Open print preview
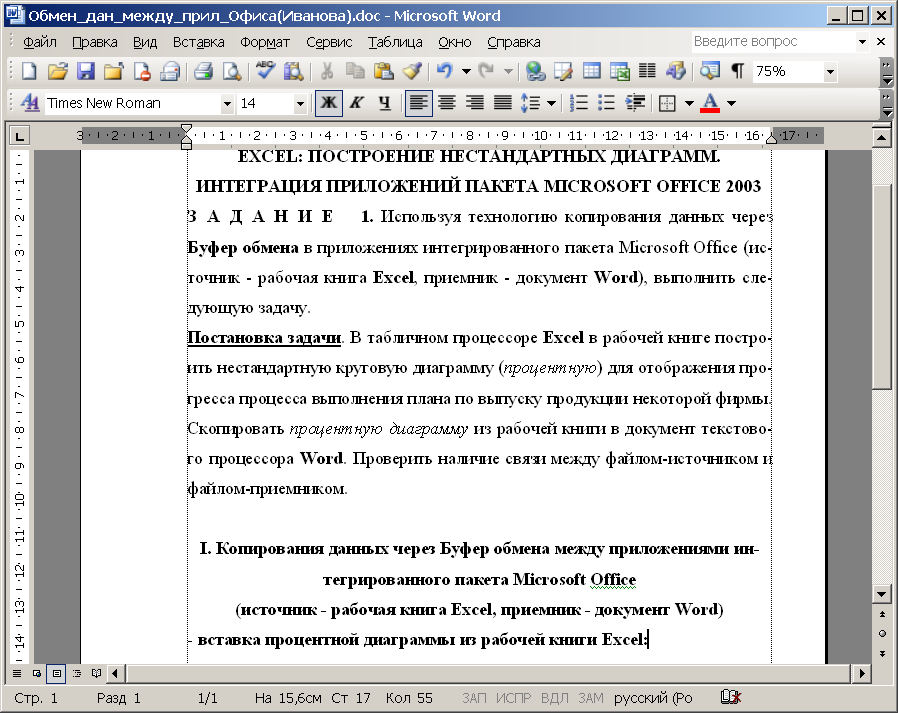Viewport: 898px width, 713px height. point(231,72)
